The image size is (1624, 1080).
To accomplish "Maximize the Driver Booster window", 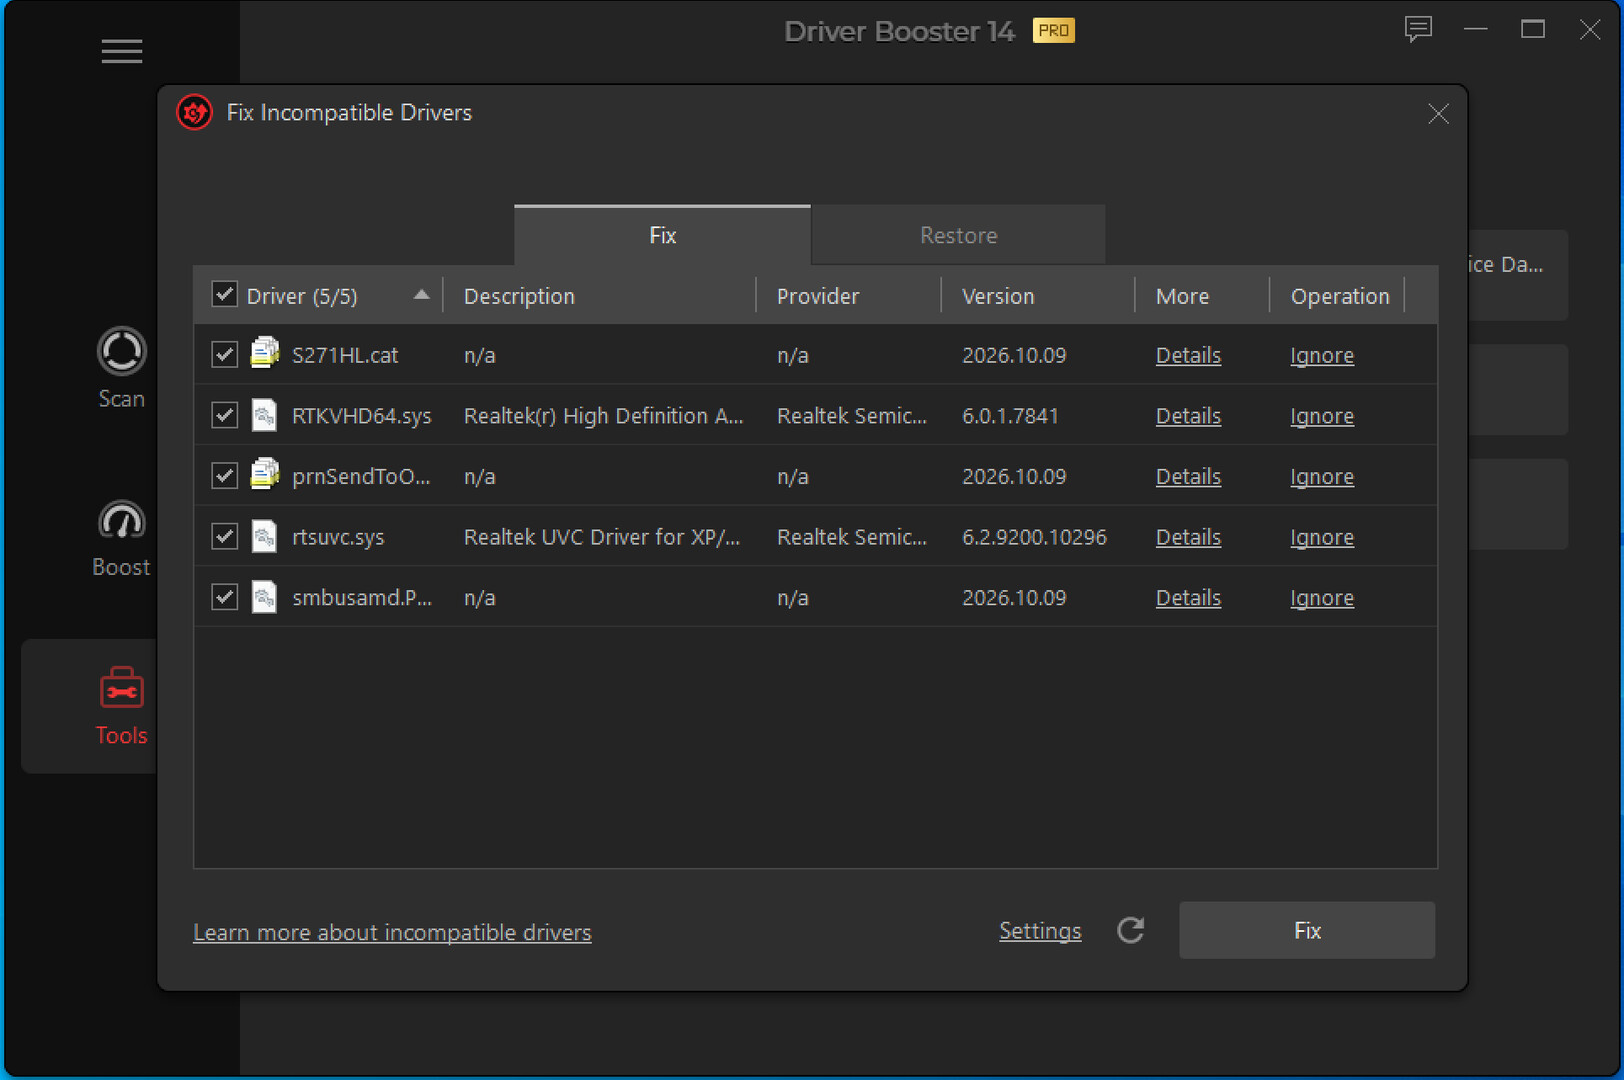I will tap(1532, 29).
